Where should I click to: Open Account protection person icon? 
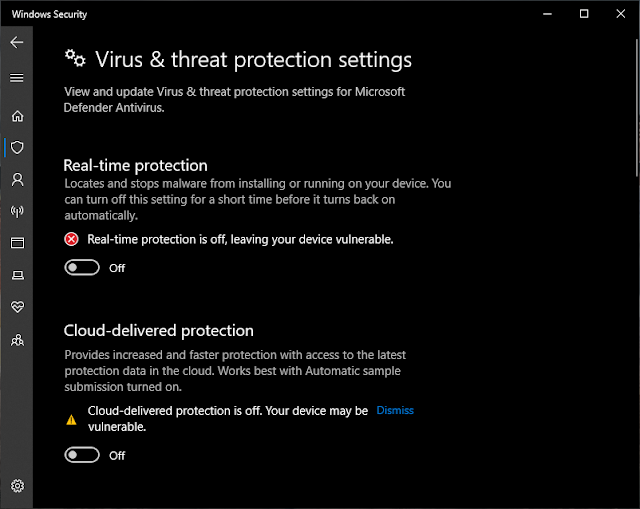pyautogui.click(x=17, y=179)
